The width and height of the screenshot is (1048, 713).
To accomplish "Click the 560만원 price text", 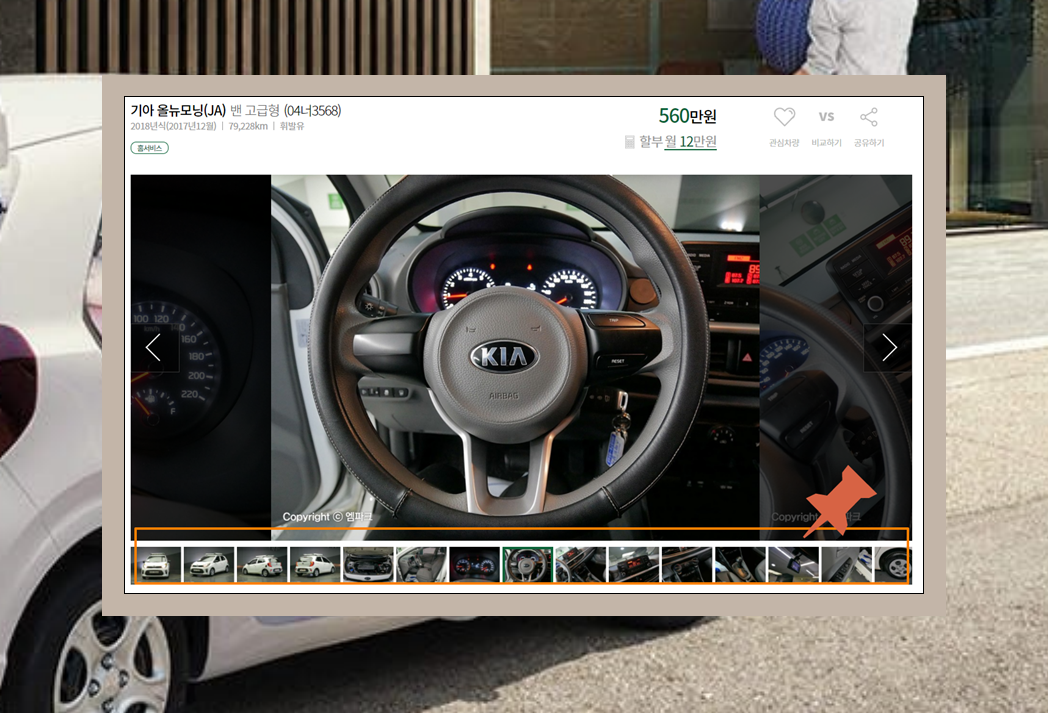I will click(x=688, y=116).
